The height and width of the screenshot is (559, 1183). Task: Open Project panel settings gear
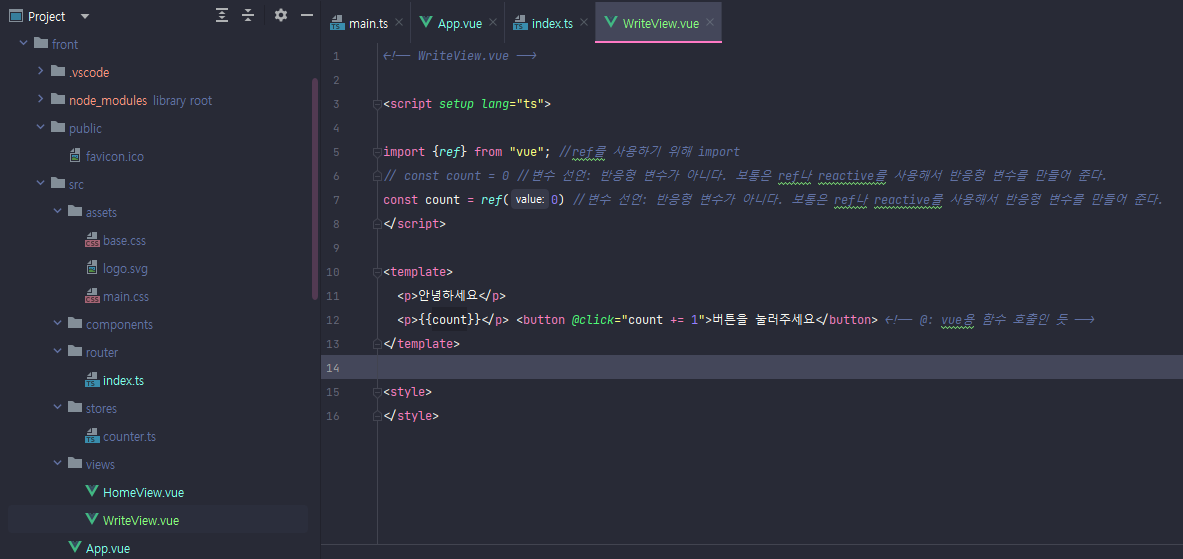(281, 15)
